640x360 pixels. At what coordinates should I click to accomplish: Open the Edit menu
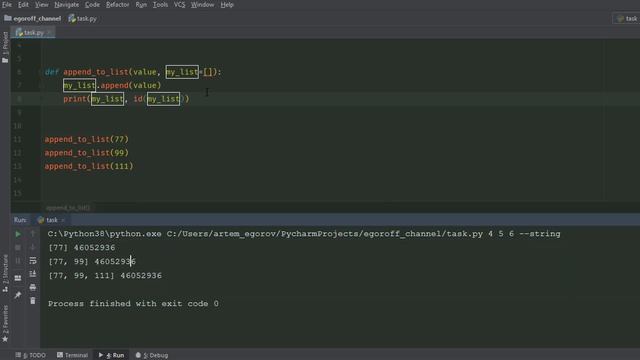(23, 5)
